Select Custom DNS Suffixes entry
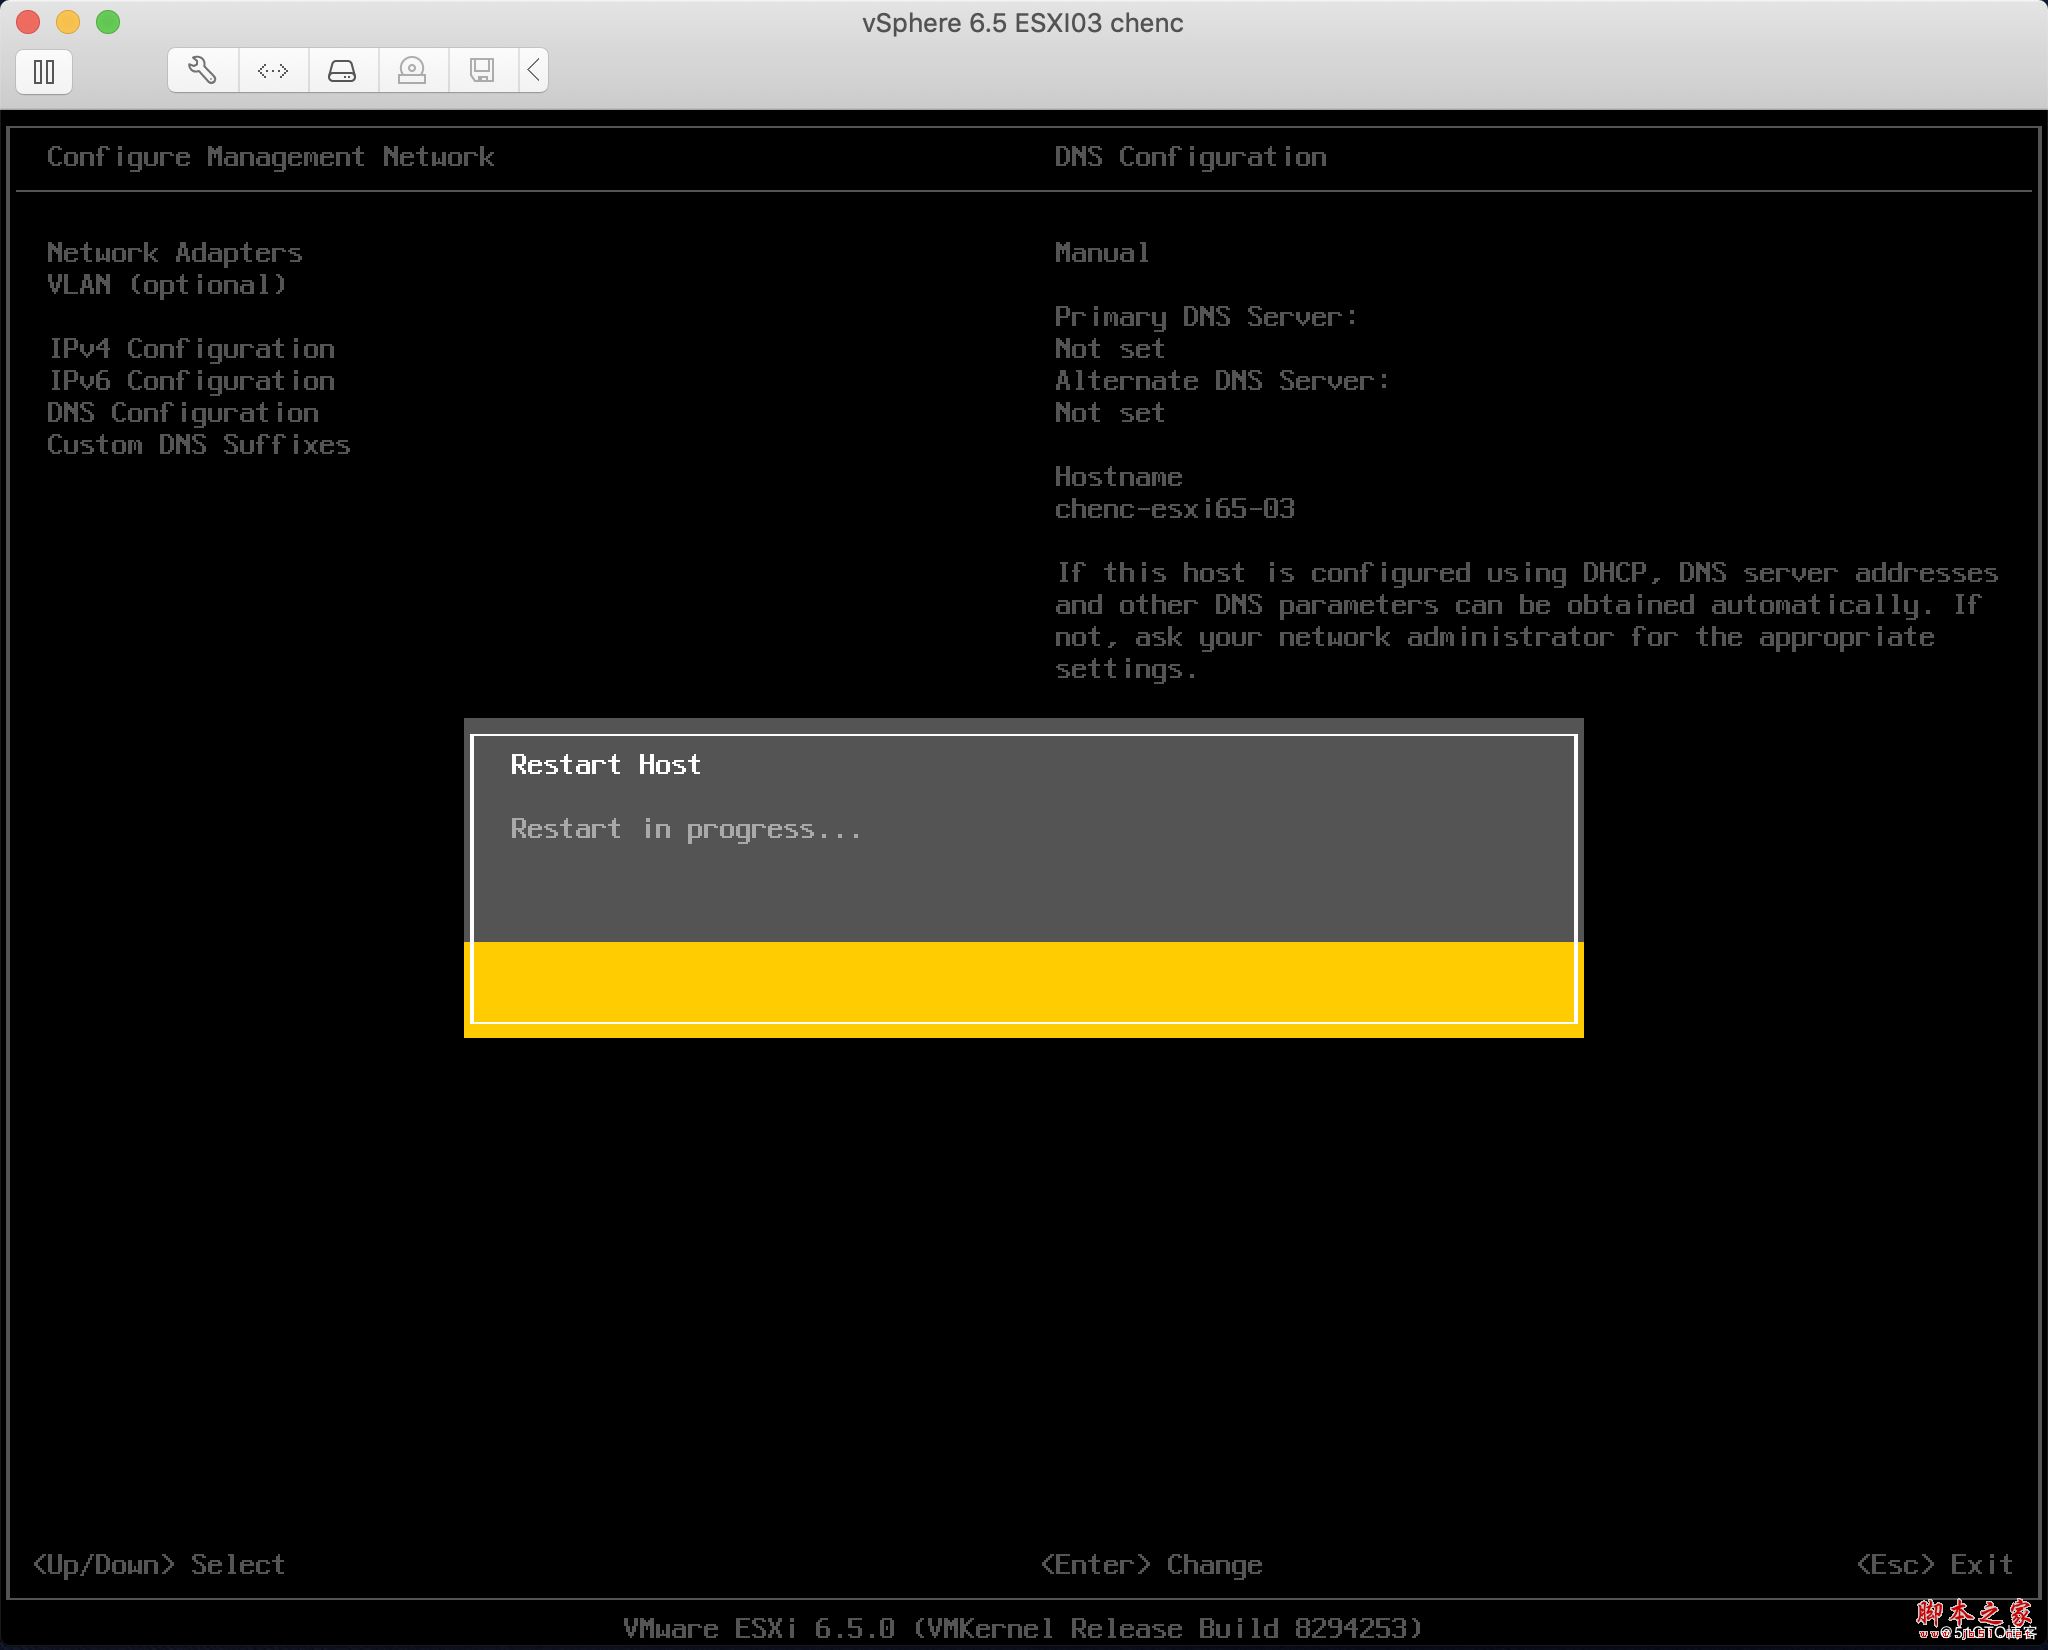Image resolution: width=2048 pixels, height=1650 pixels. click(198, 445)
